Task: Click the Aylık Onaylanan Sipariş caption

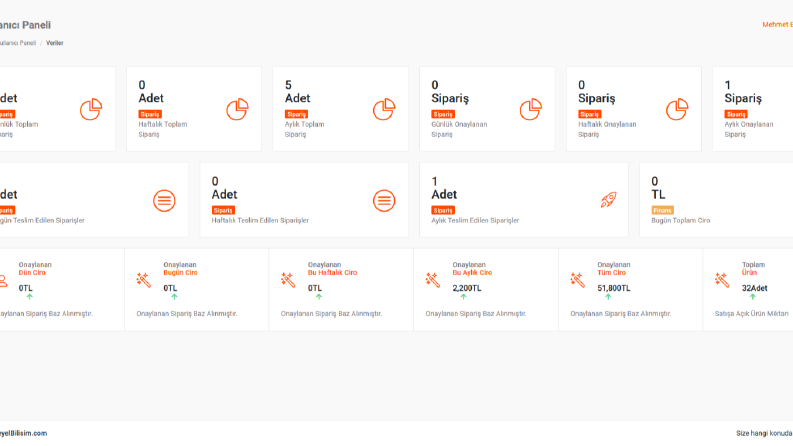Action: 749,129
